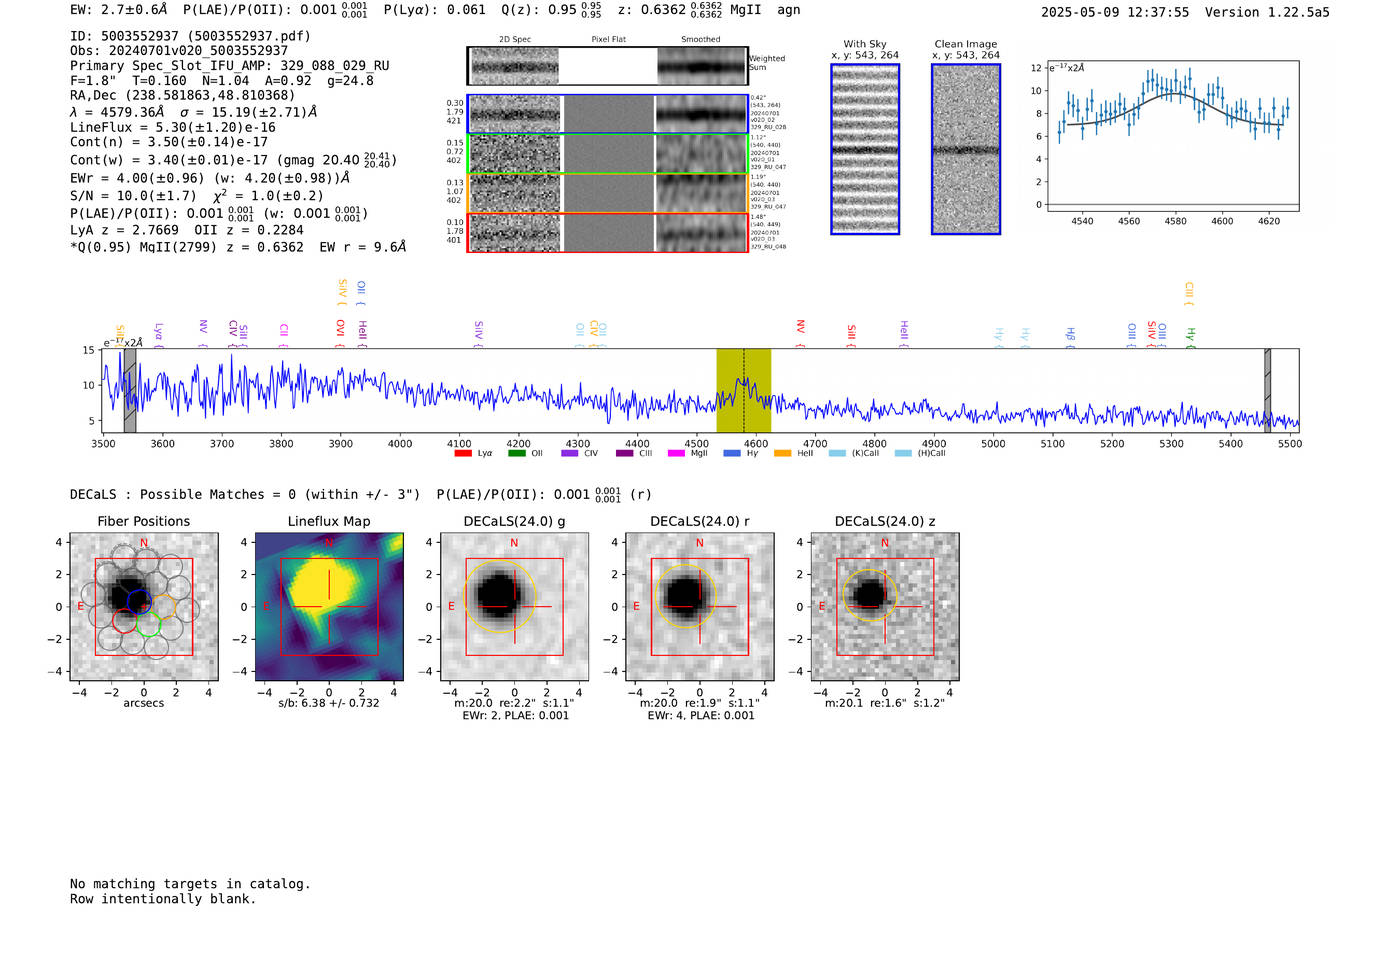Open the DECaLS g-band cutout
The height and width of the screenshot is (953, 1400).
coord(514,607)
